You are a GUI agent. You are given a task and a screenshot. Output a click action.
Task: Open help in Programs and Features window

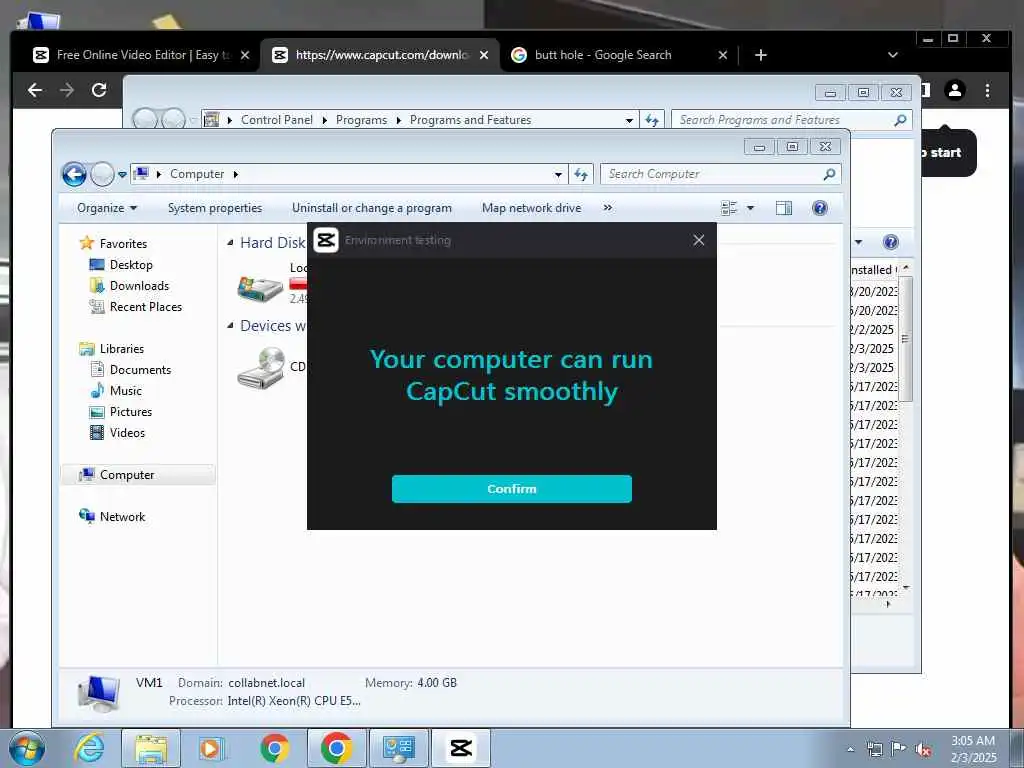(890, 242)
